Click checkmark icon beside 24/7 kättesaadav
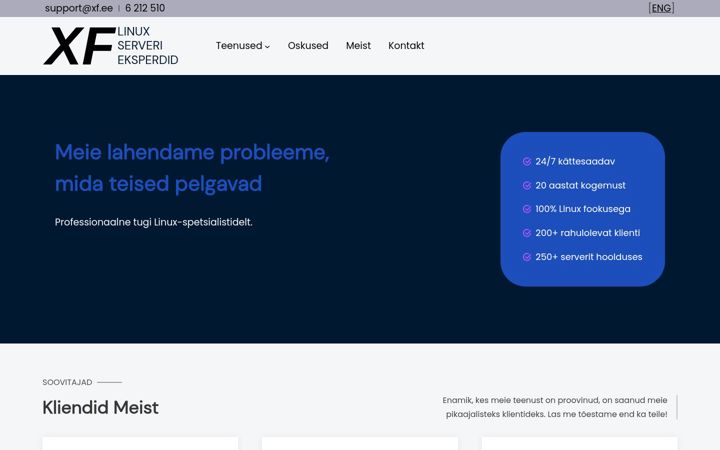 (527, 162)
